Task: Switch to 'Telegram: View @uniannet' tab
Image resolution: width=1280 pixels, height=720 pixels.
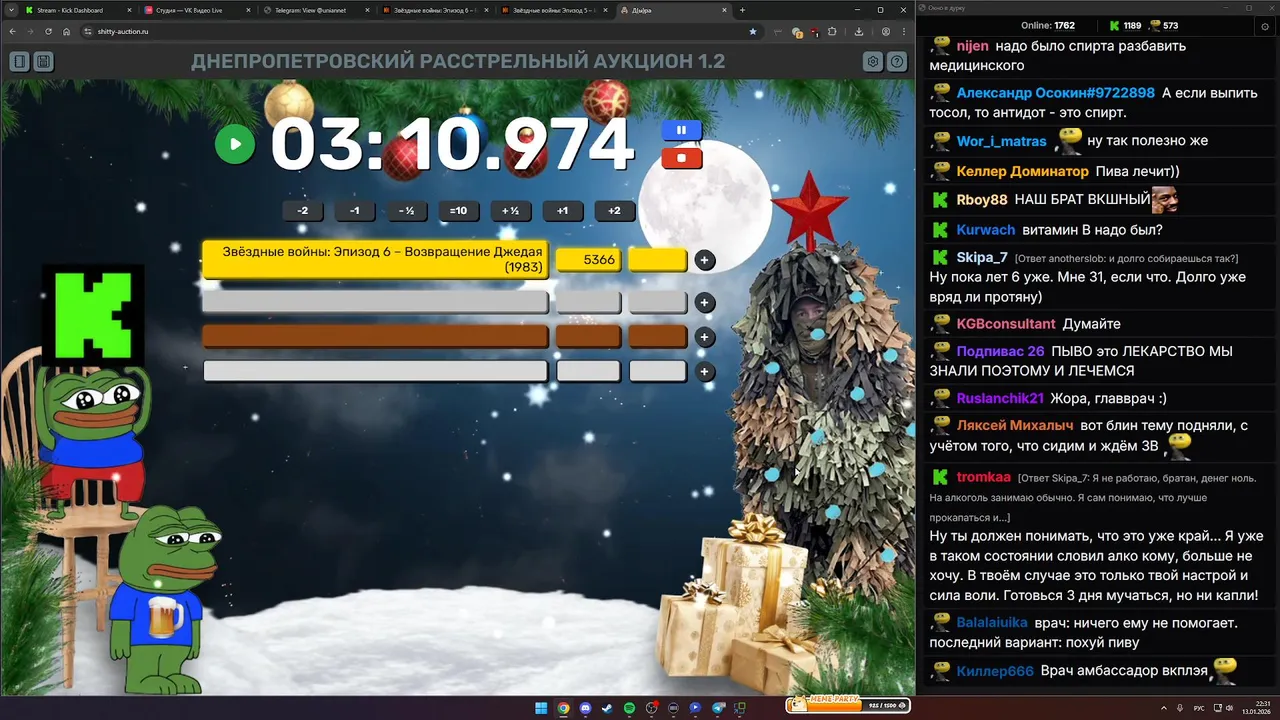Action: tap(315, 10)
